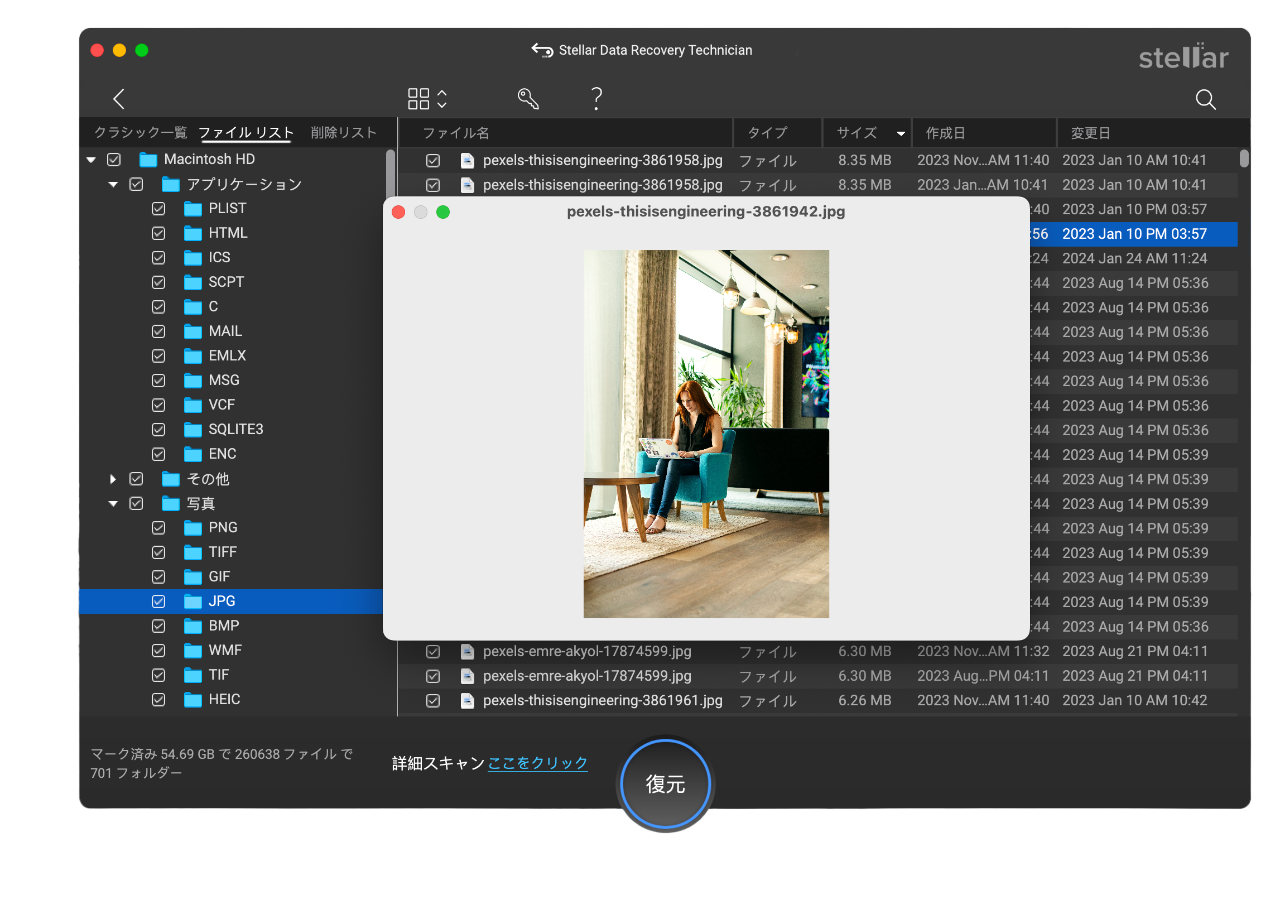Click the preview photo of woman with laptop
Image resolution: width=1280 pixels, height=898 pixels.
tap(706, 434)
